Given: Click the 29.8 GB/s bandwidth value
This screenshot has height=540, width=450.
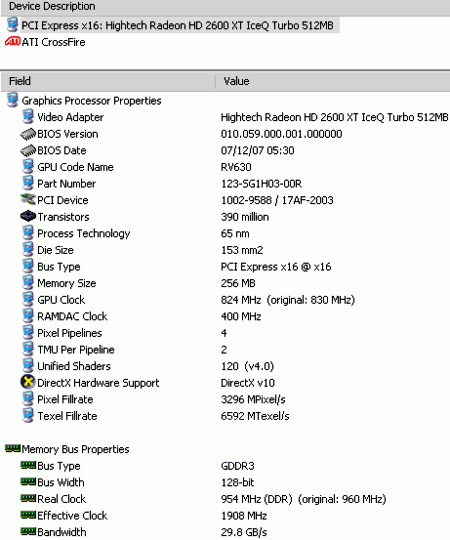Looking at the screenshot, I should [x=244, y=532].
